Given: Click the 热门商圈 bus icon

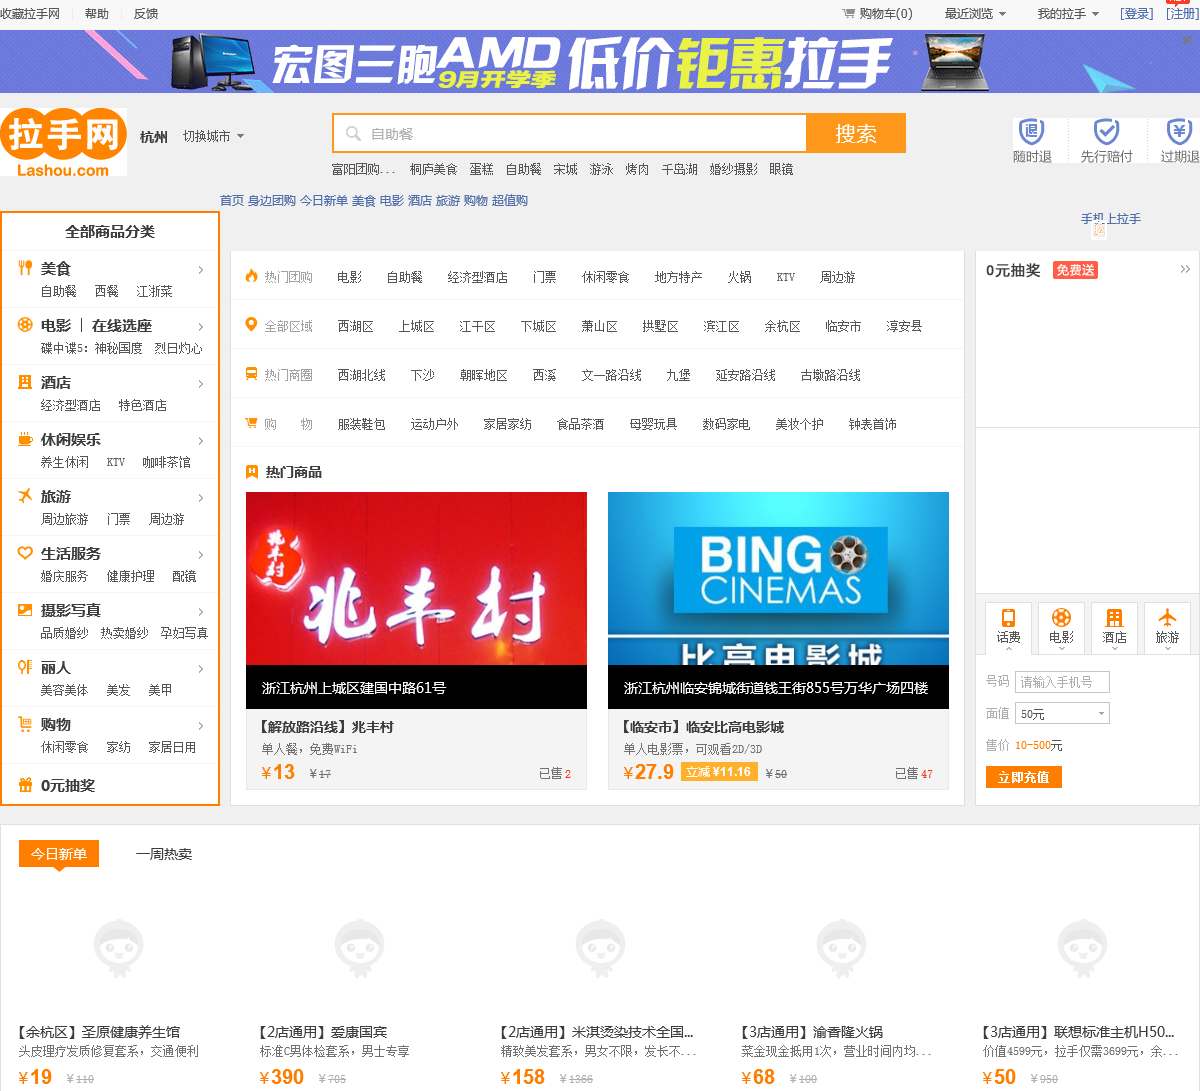Looking at the screenshot, I should point(252,374).
